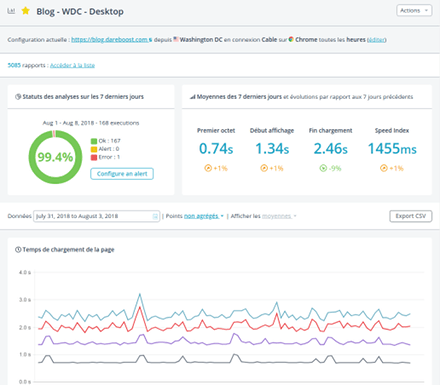
Task: Click the 99.4% donut chart
Action: coord(55,157)
